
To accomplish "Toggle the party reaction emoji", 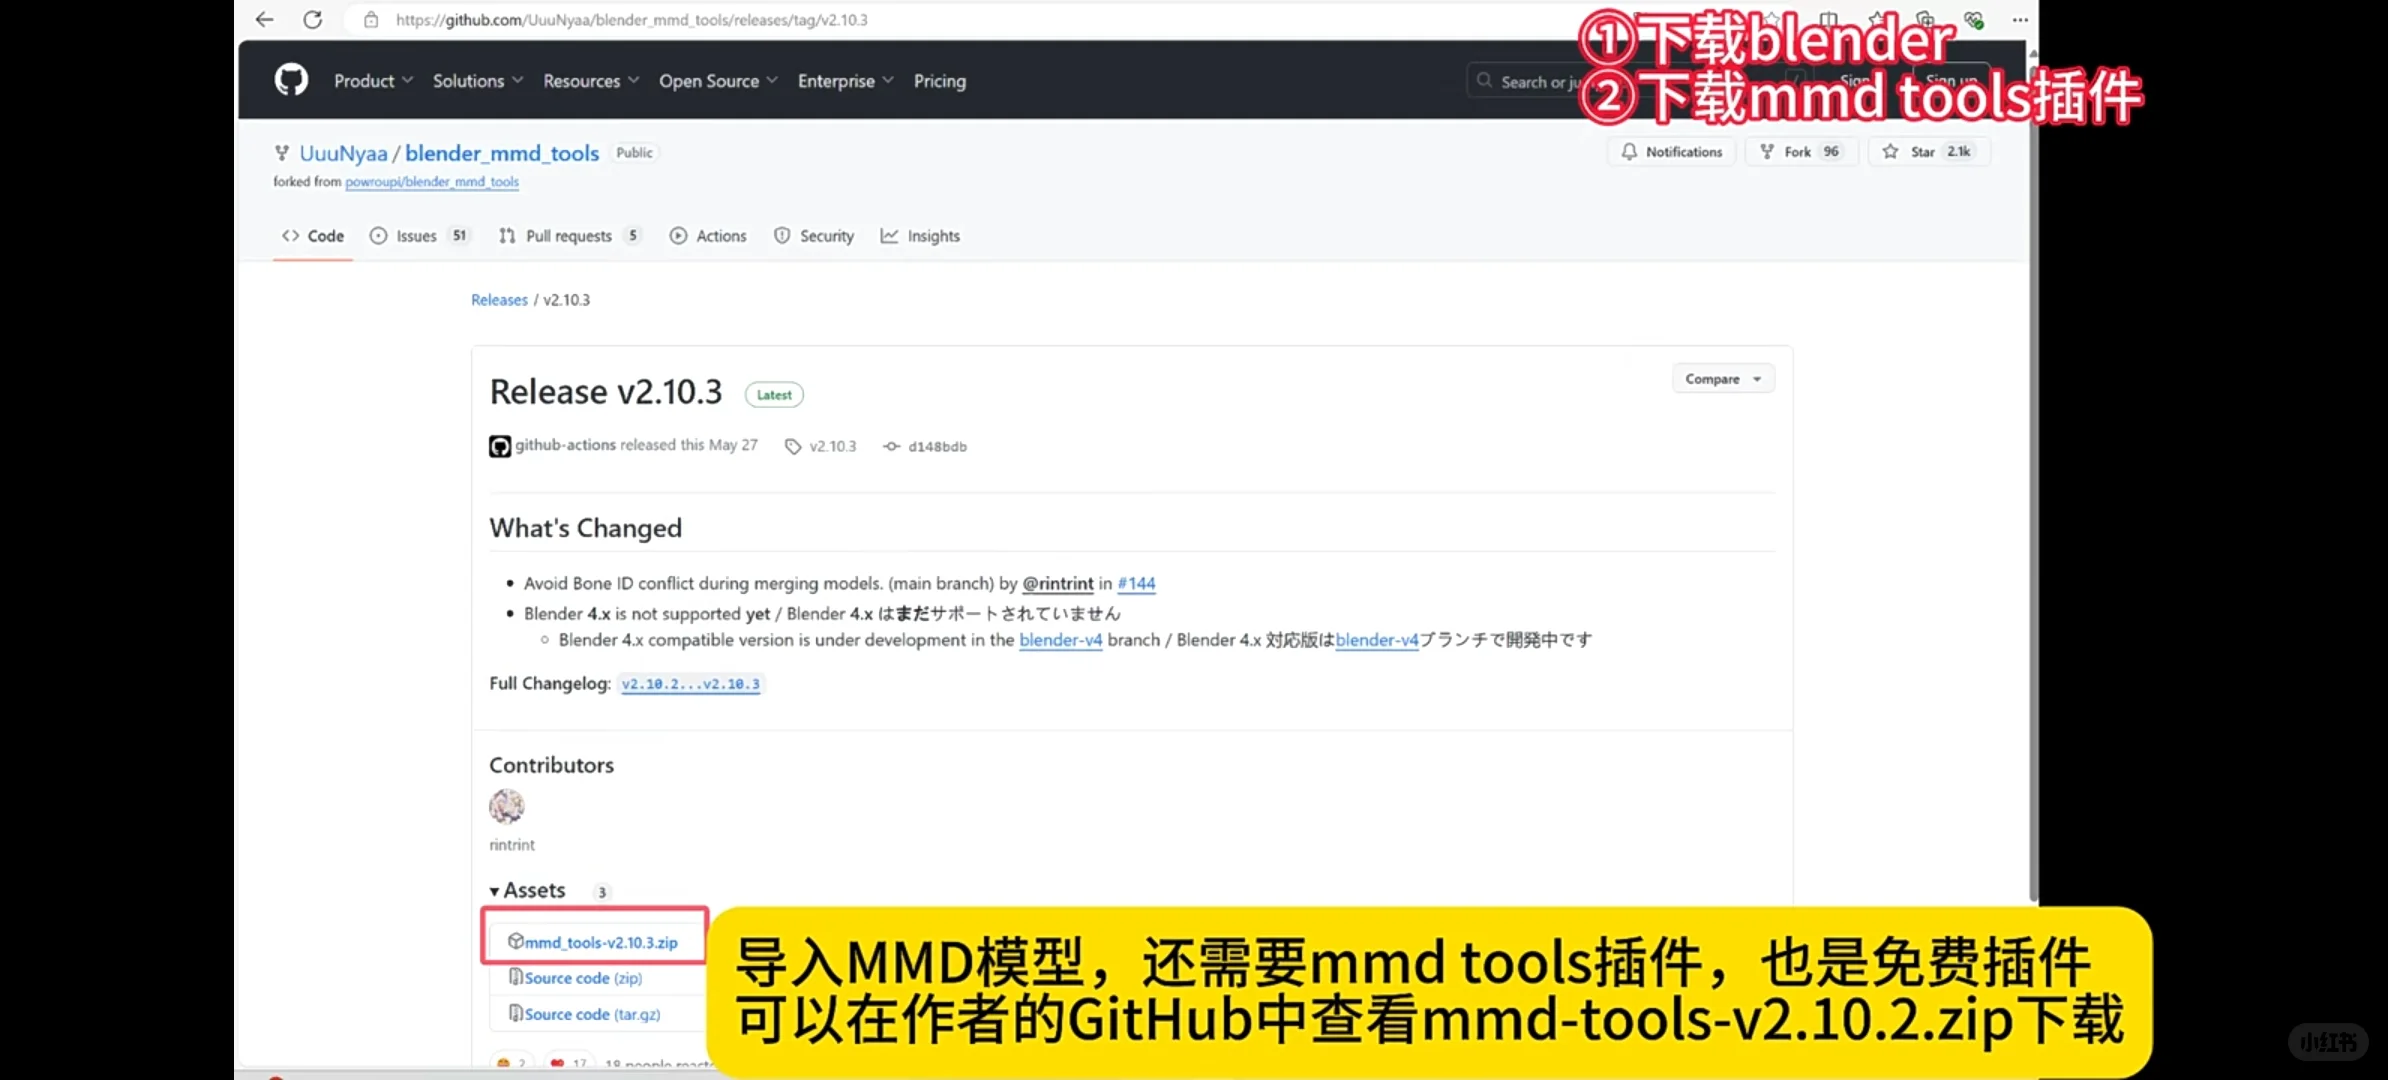I will point(511,1063).
